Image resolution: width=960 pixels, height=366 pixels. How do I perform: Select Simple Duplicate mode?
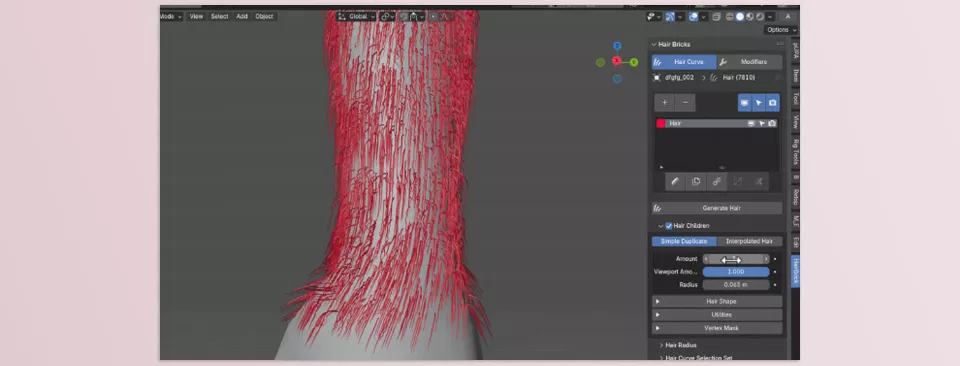[x=684, y=241]
